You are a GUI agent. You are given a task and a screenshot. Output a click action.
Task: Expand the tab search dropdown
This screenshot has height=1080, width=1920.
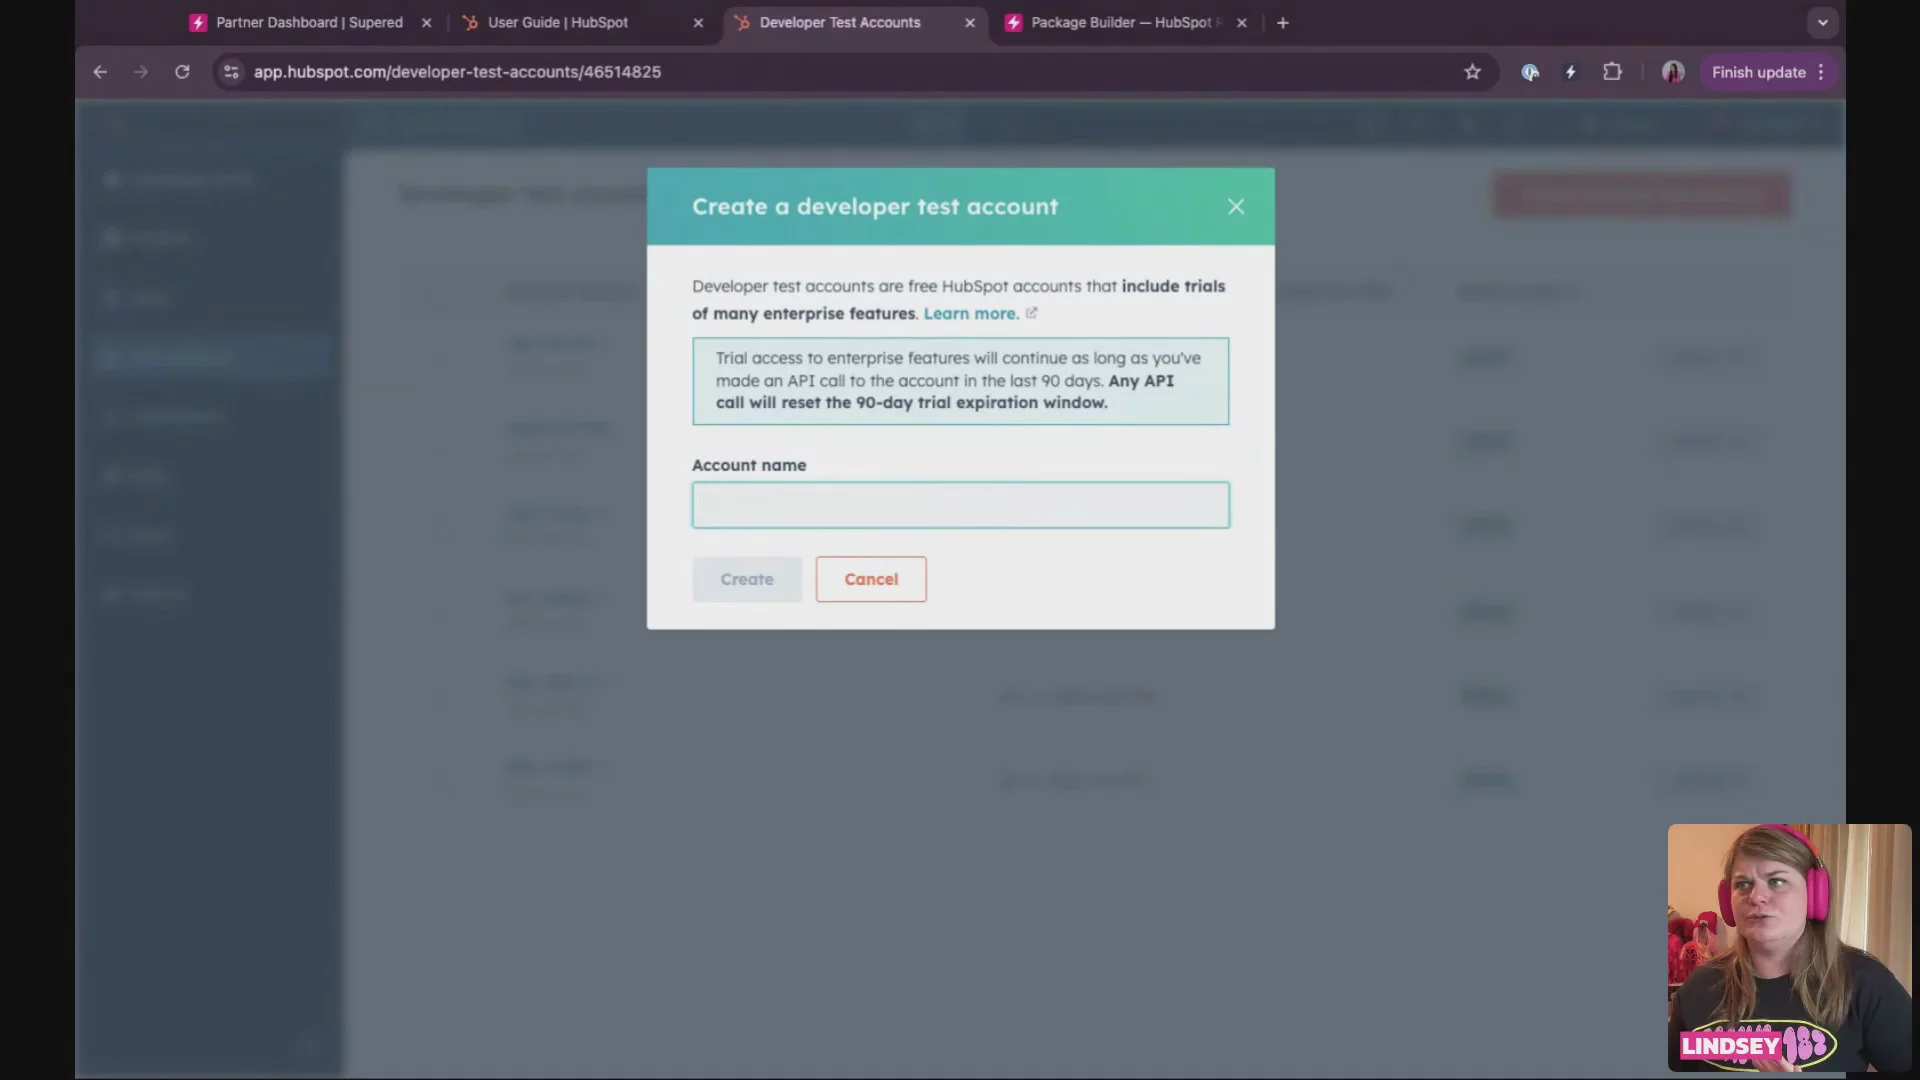pyautogui.click(x=1822, y=22)
